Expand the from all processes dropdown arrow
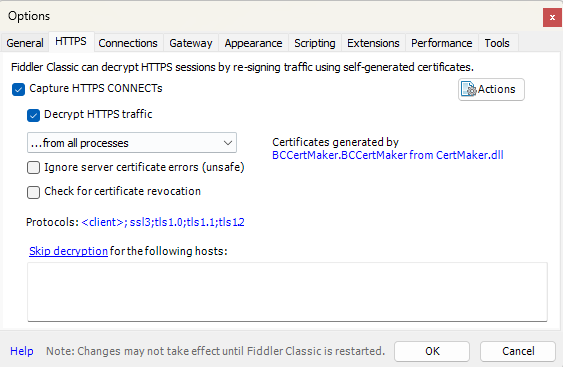The image size is (563, 367). coord(227,143)
